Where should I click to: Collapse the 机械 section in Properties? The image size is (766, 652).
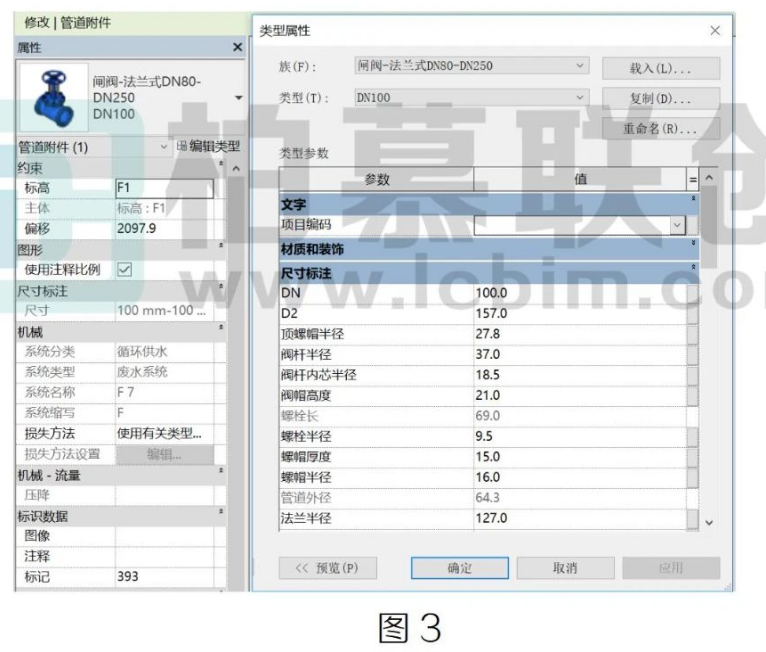(x=221, y=327)
